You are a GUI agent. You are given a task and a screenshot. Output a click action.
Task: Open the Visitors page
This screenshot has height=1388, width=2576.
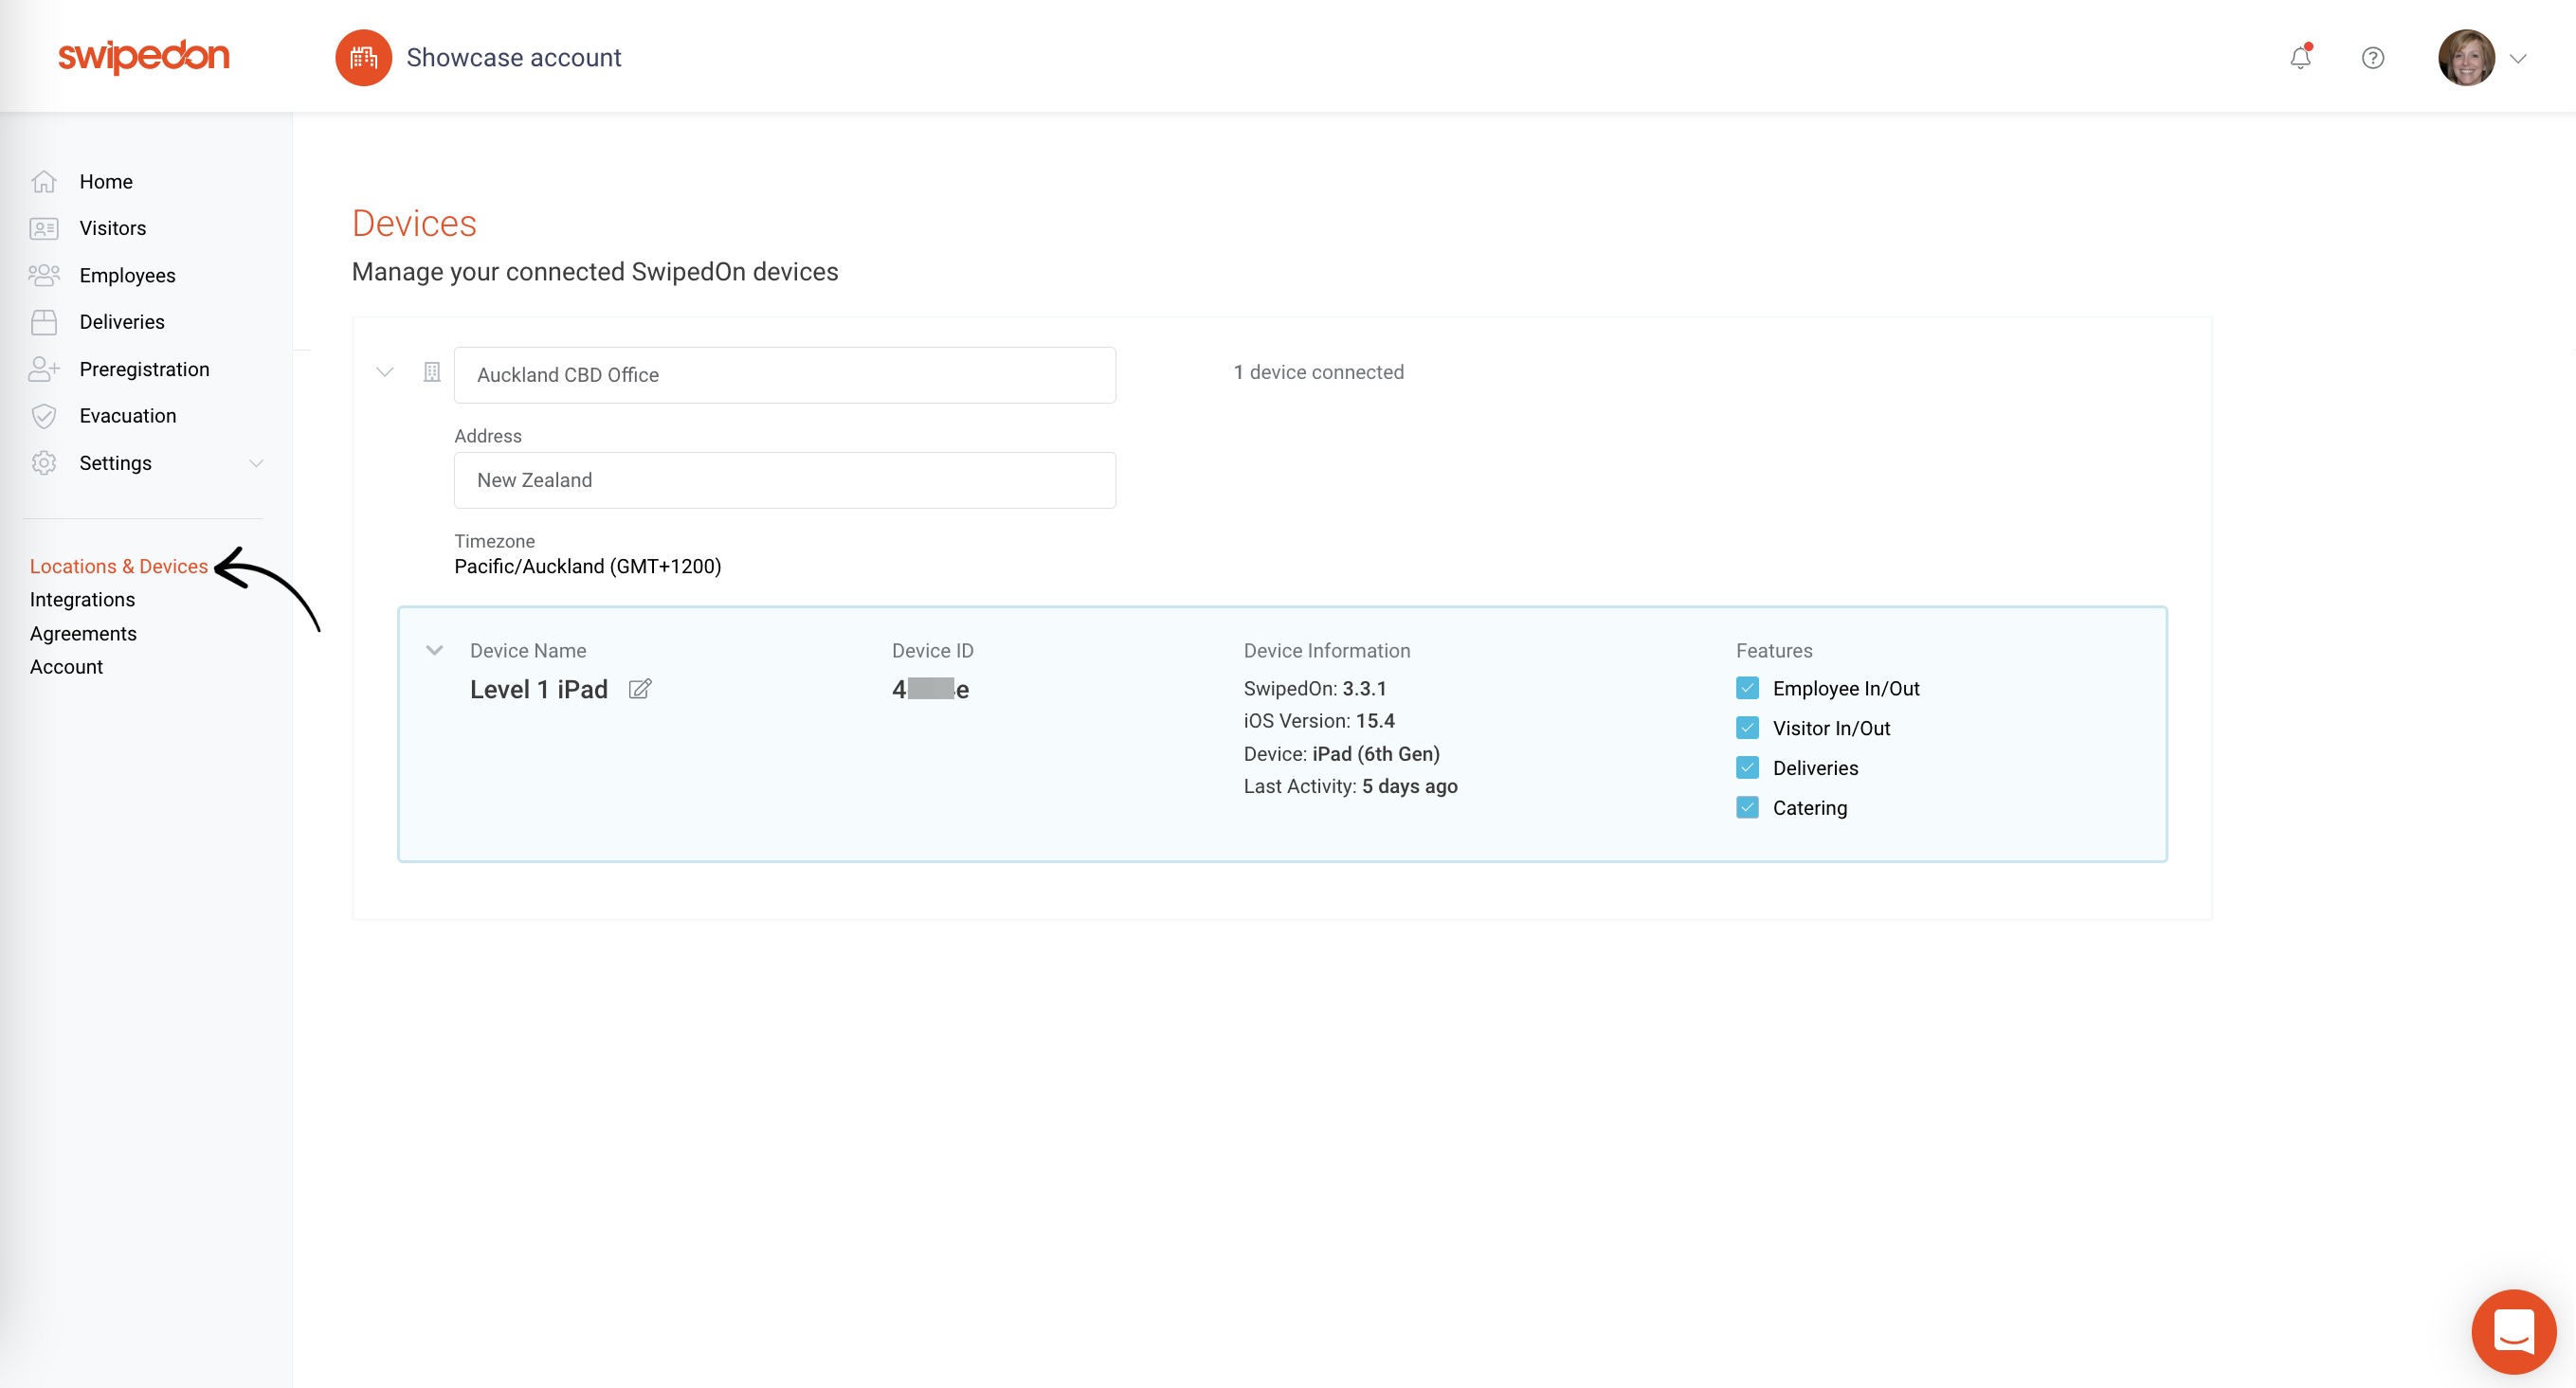[x=113, y=229]
